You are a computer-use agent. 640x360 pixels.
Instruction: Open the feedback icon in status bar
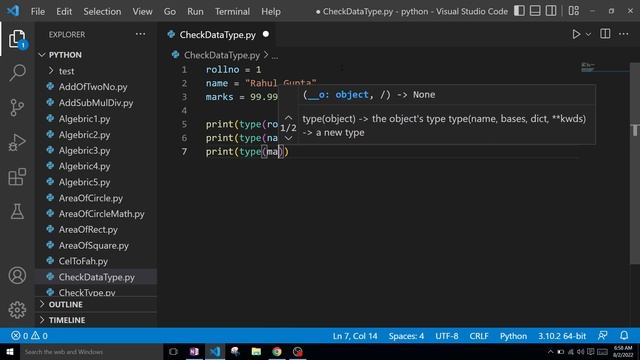point(603,336)
